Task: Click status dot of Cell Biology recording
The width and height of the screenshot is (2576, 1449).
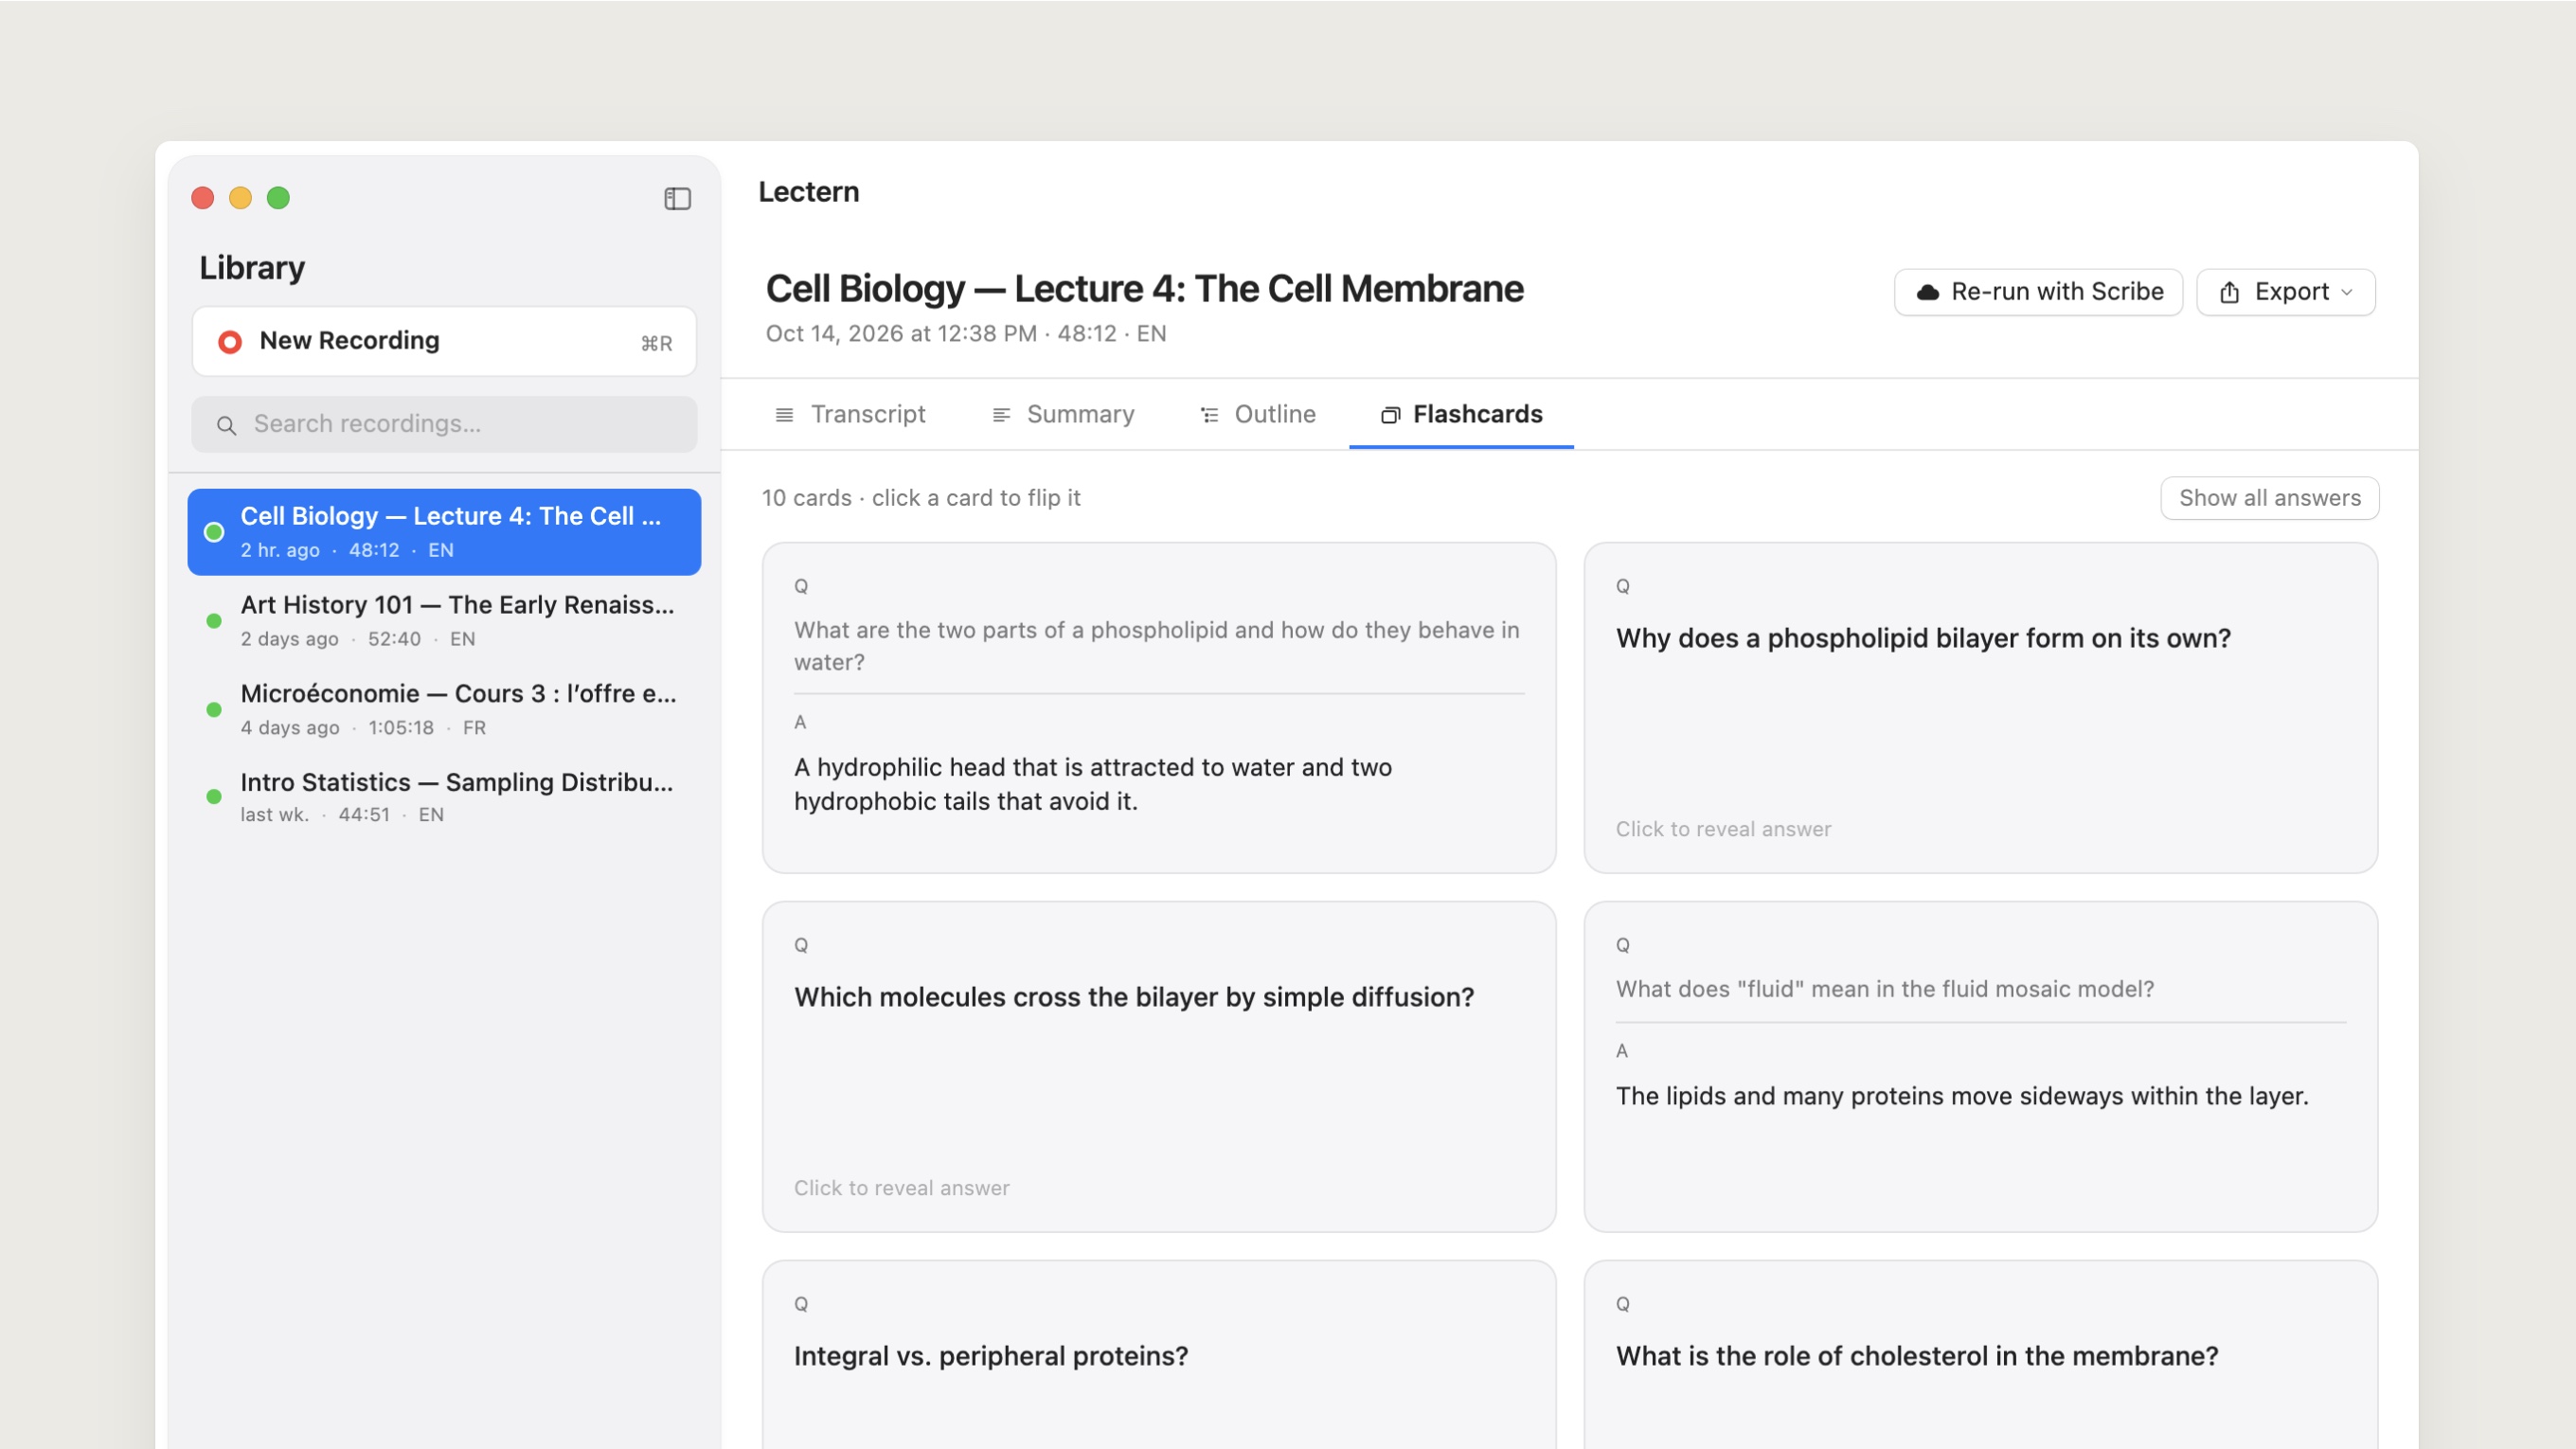Action: [214, 532]
